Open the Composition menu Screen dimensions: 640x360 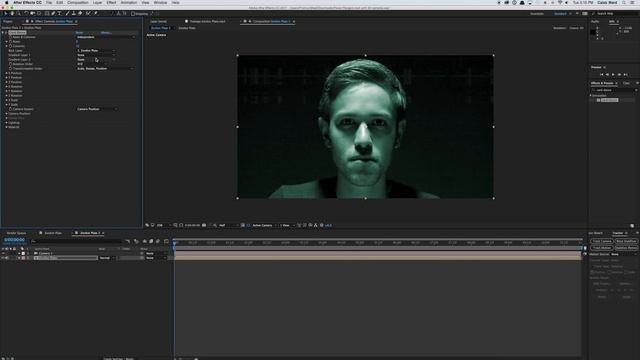click(x=78, y=2)
